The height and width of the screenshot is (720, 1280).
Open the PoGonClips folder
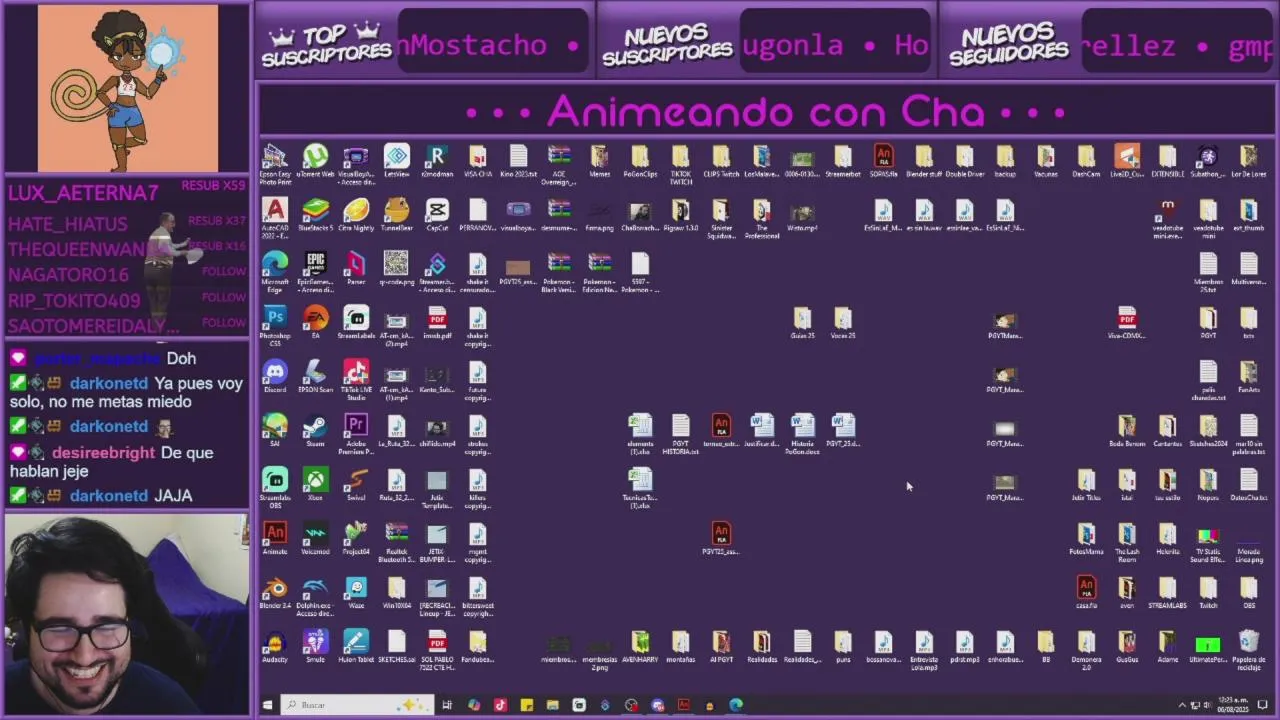pyautogui.click(x=640, y=162)
